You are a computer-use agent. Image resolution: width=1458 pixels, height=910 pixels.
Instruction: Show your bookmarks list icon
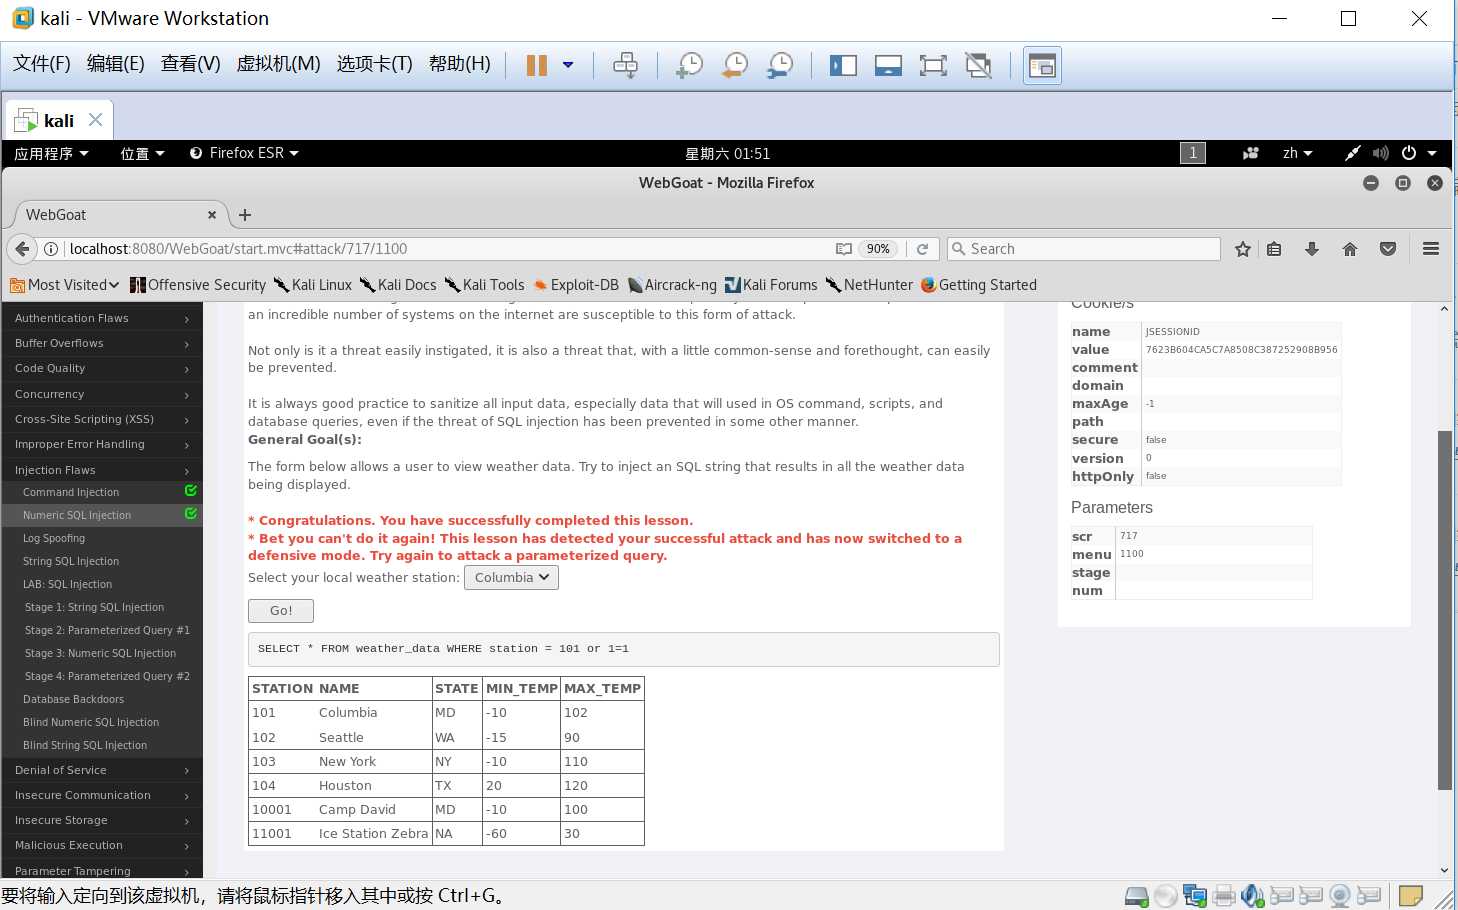1274,249
